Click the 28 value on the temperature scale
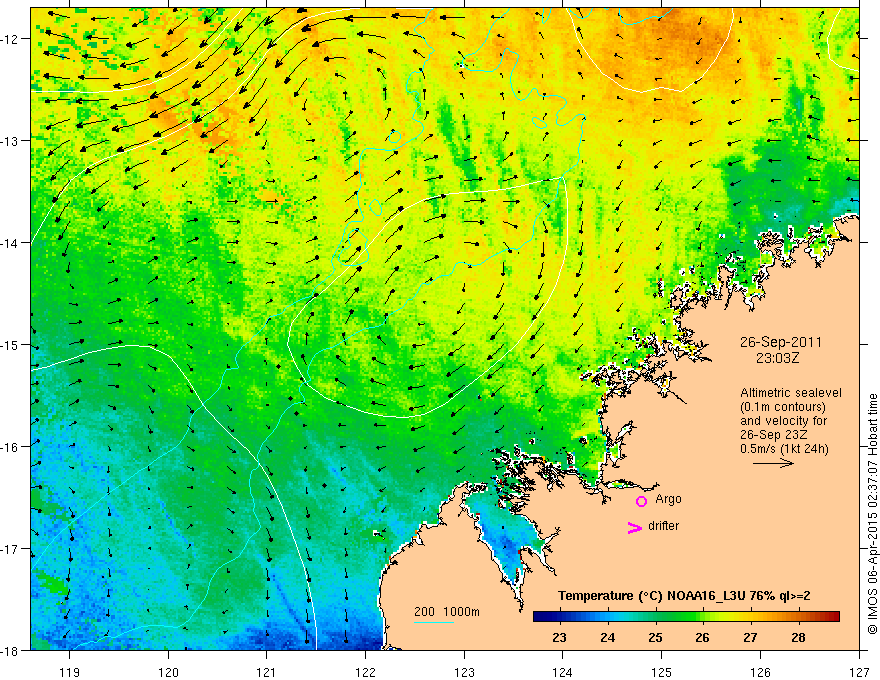880x680 pixels. point(798,637)
